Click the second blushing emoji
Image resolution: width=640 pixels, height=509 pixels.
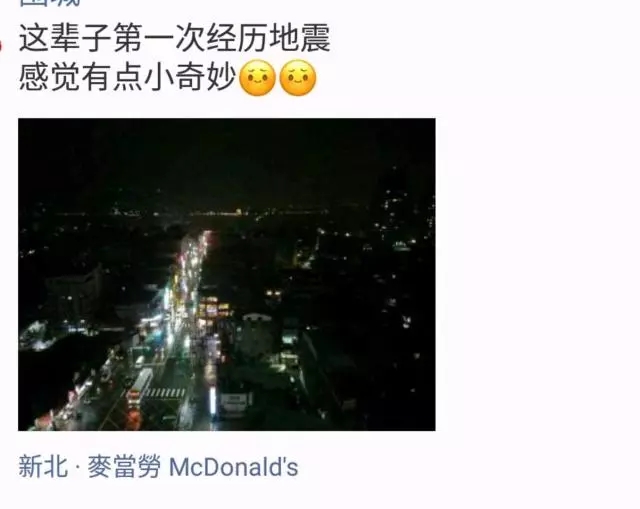point(298,78)
